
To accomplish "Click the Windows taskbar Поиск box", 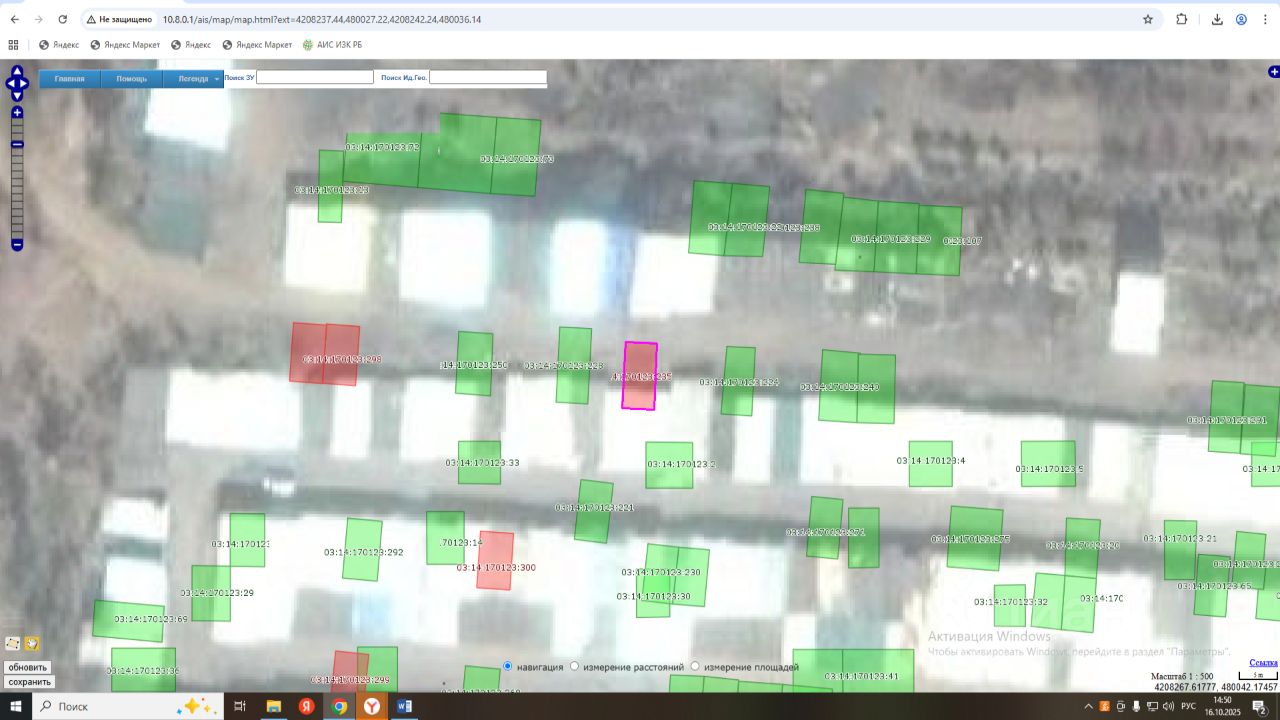I will (x=128, y=706).
